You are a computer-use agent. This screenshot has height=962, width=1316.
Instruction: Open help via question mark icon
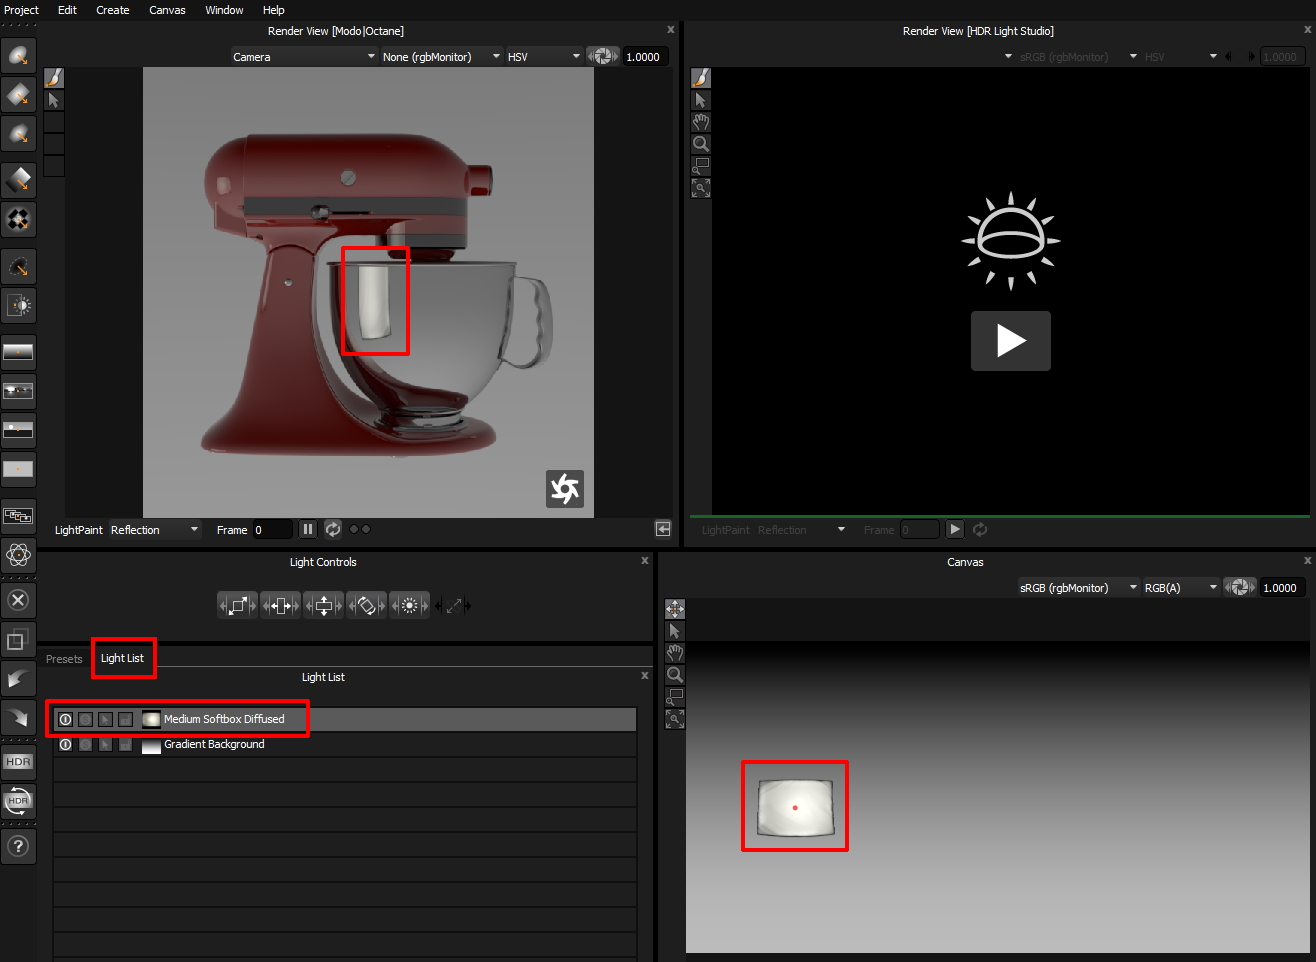coord(18,846)
